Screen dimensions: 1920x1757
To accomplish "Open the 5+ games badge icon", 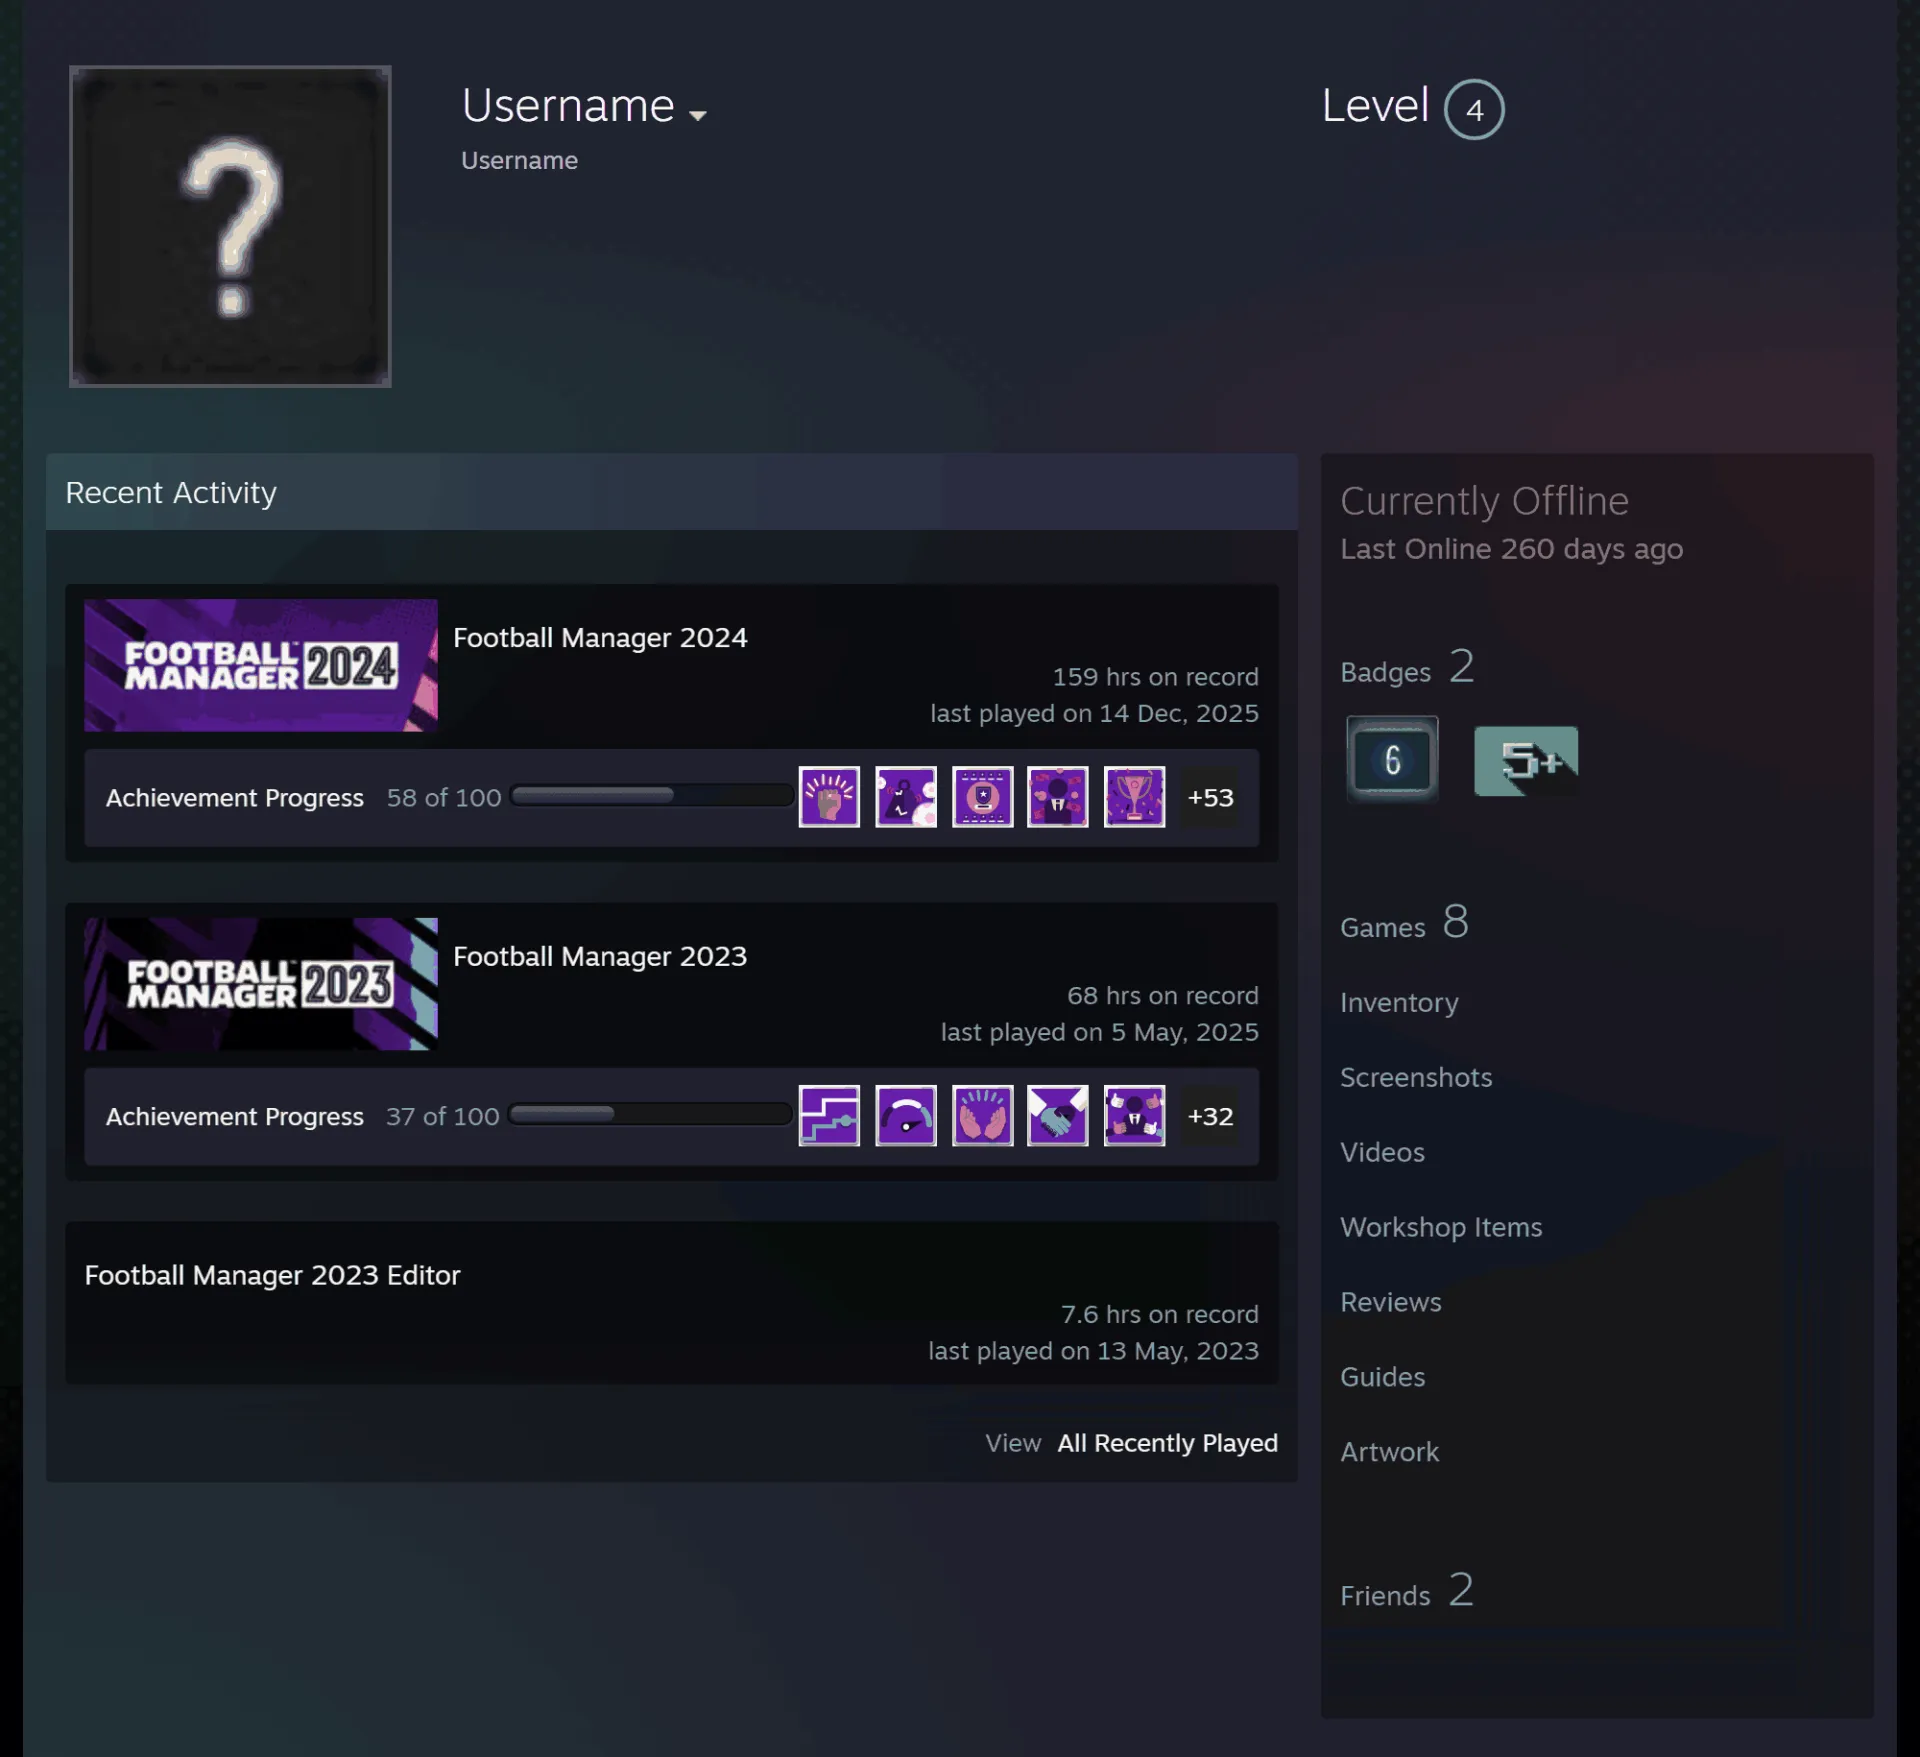I will pos(1526,760).
